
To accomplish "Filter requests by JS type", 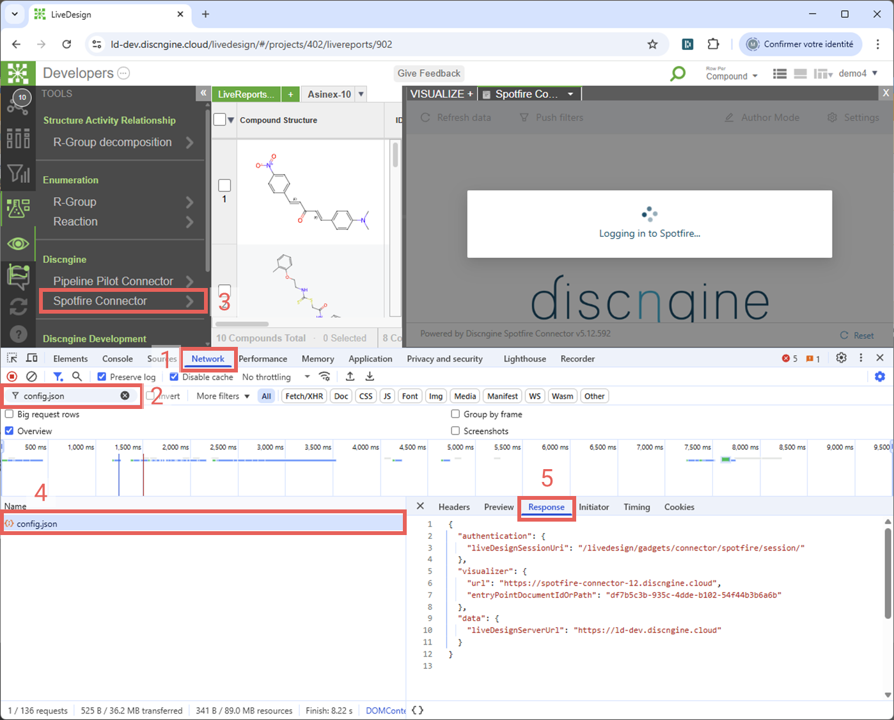I will tap(387, 396).
